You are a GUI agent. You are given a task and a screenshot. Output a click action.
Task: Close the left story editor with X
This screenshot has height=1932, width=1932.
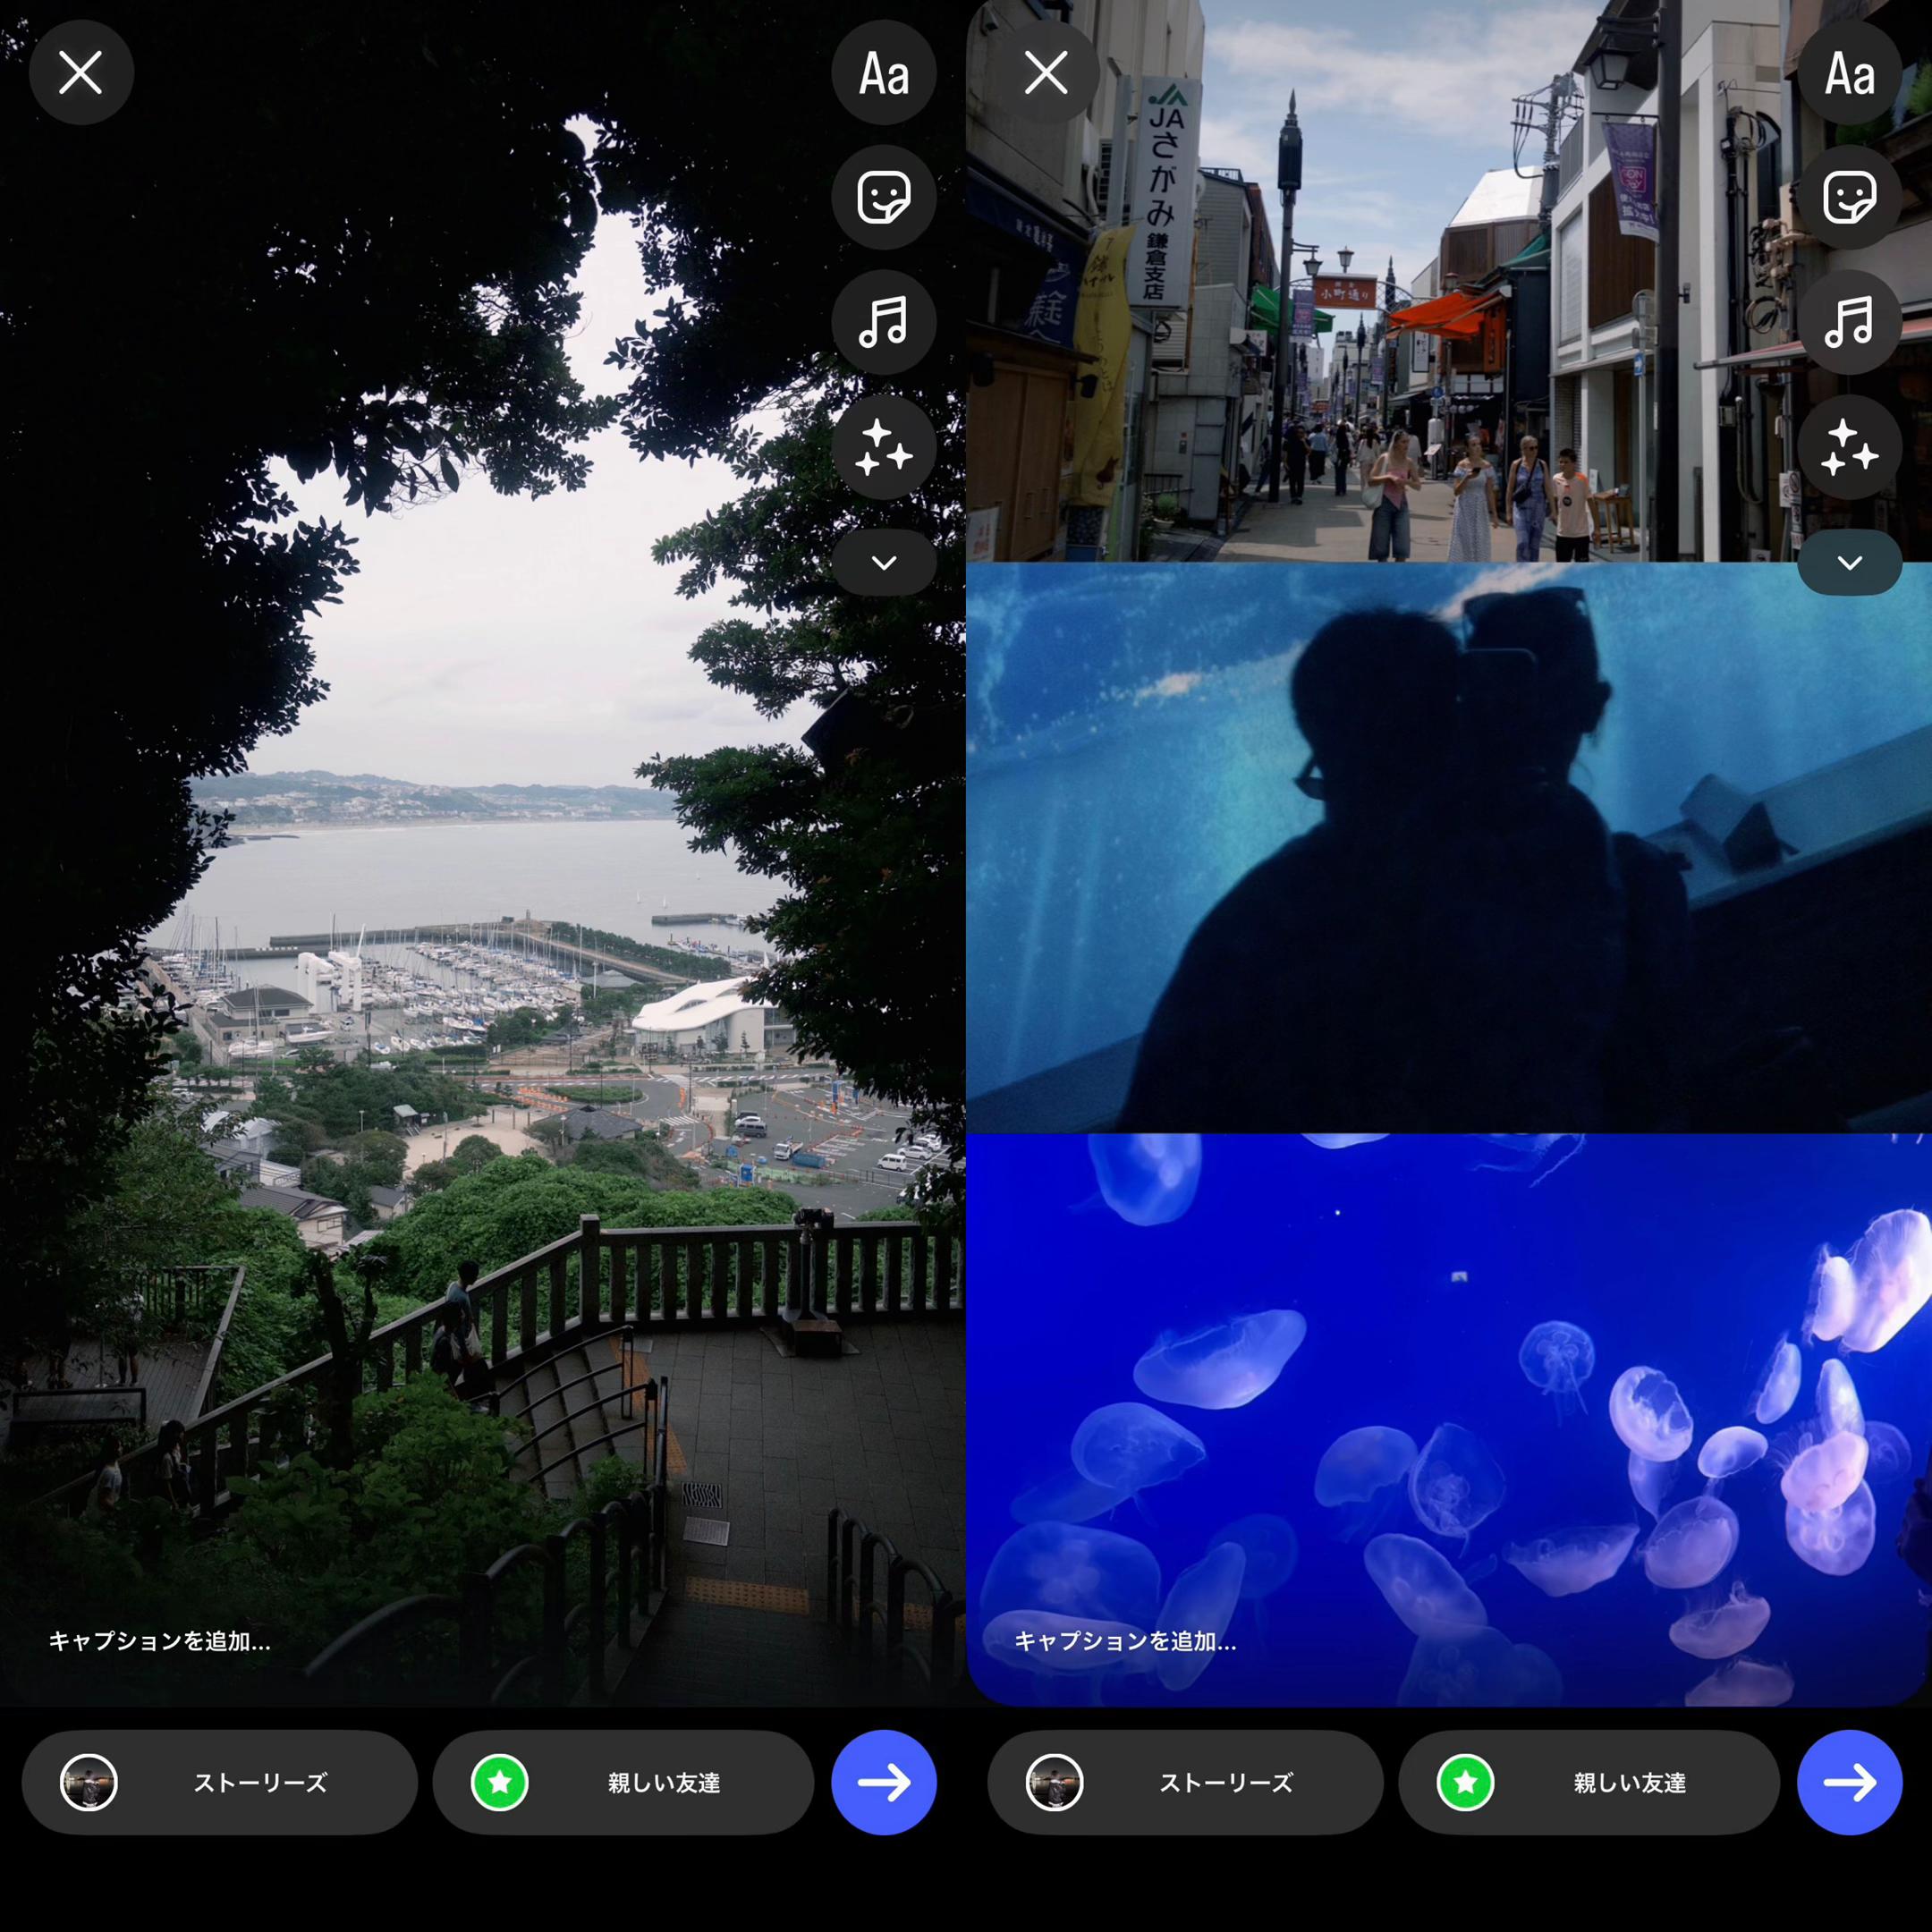click(x=81, y=73)
